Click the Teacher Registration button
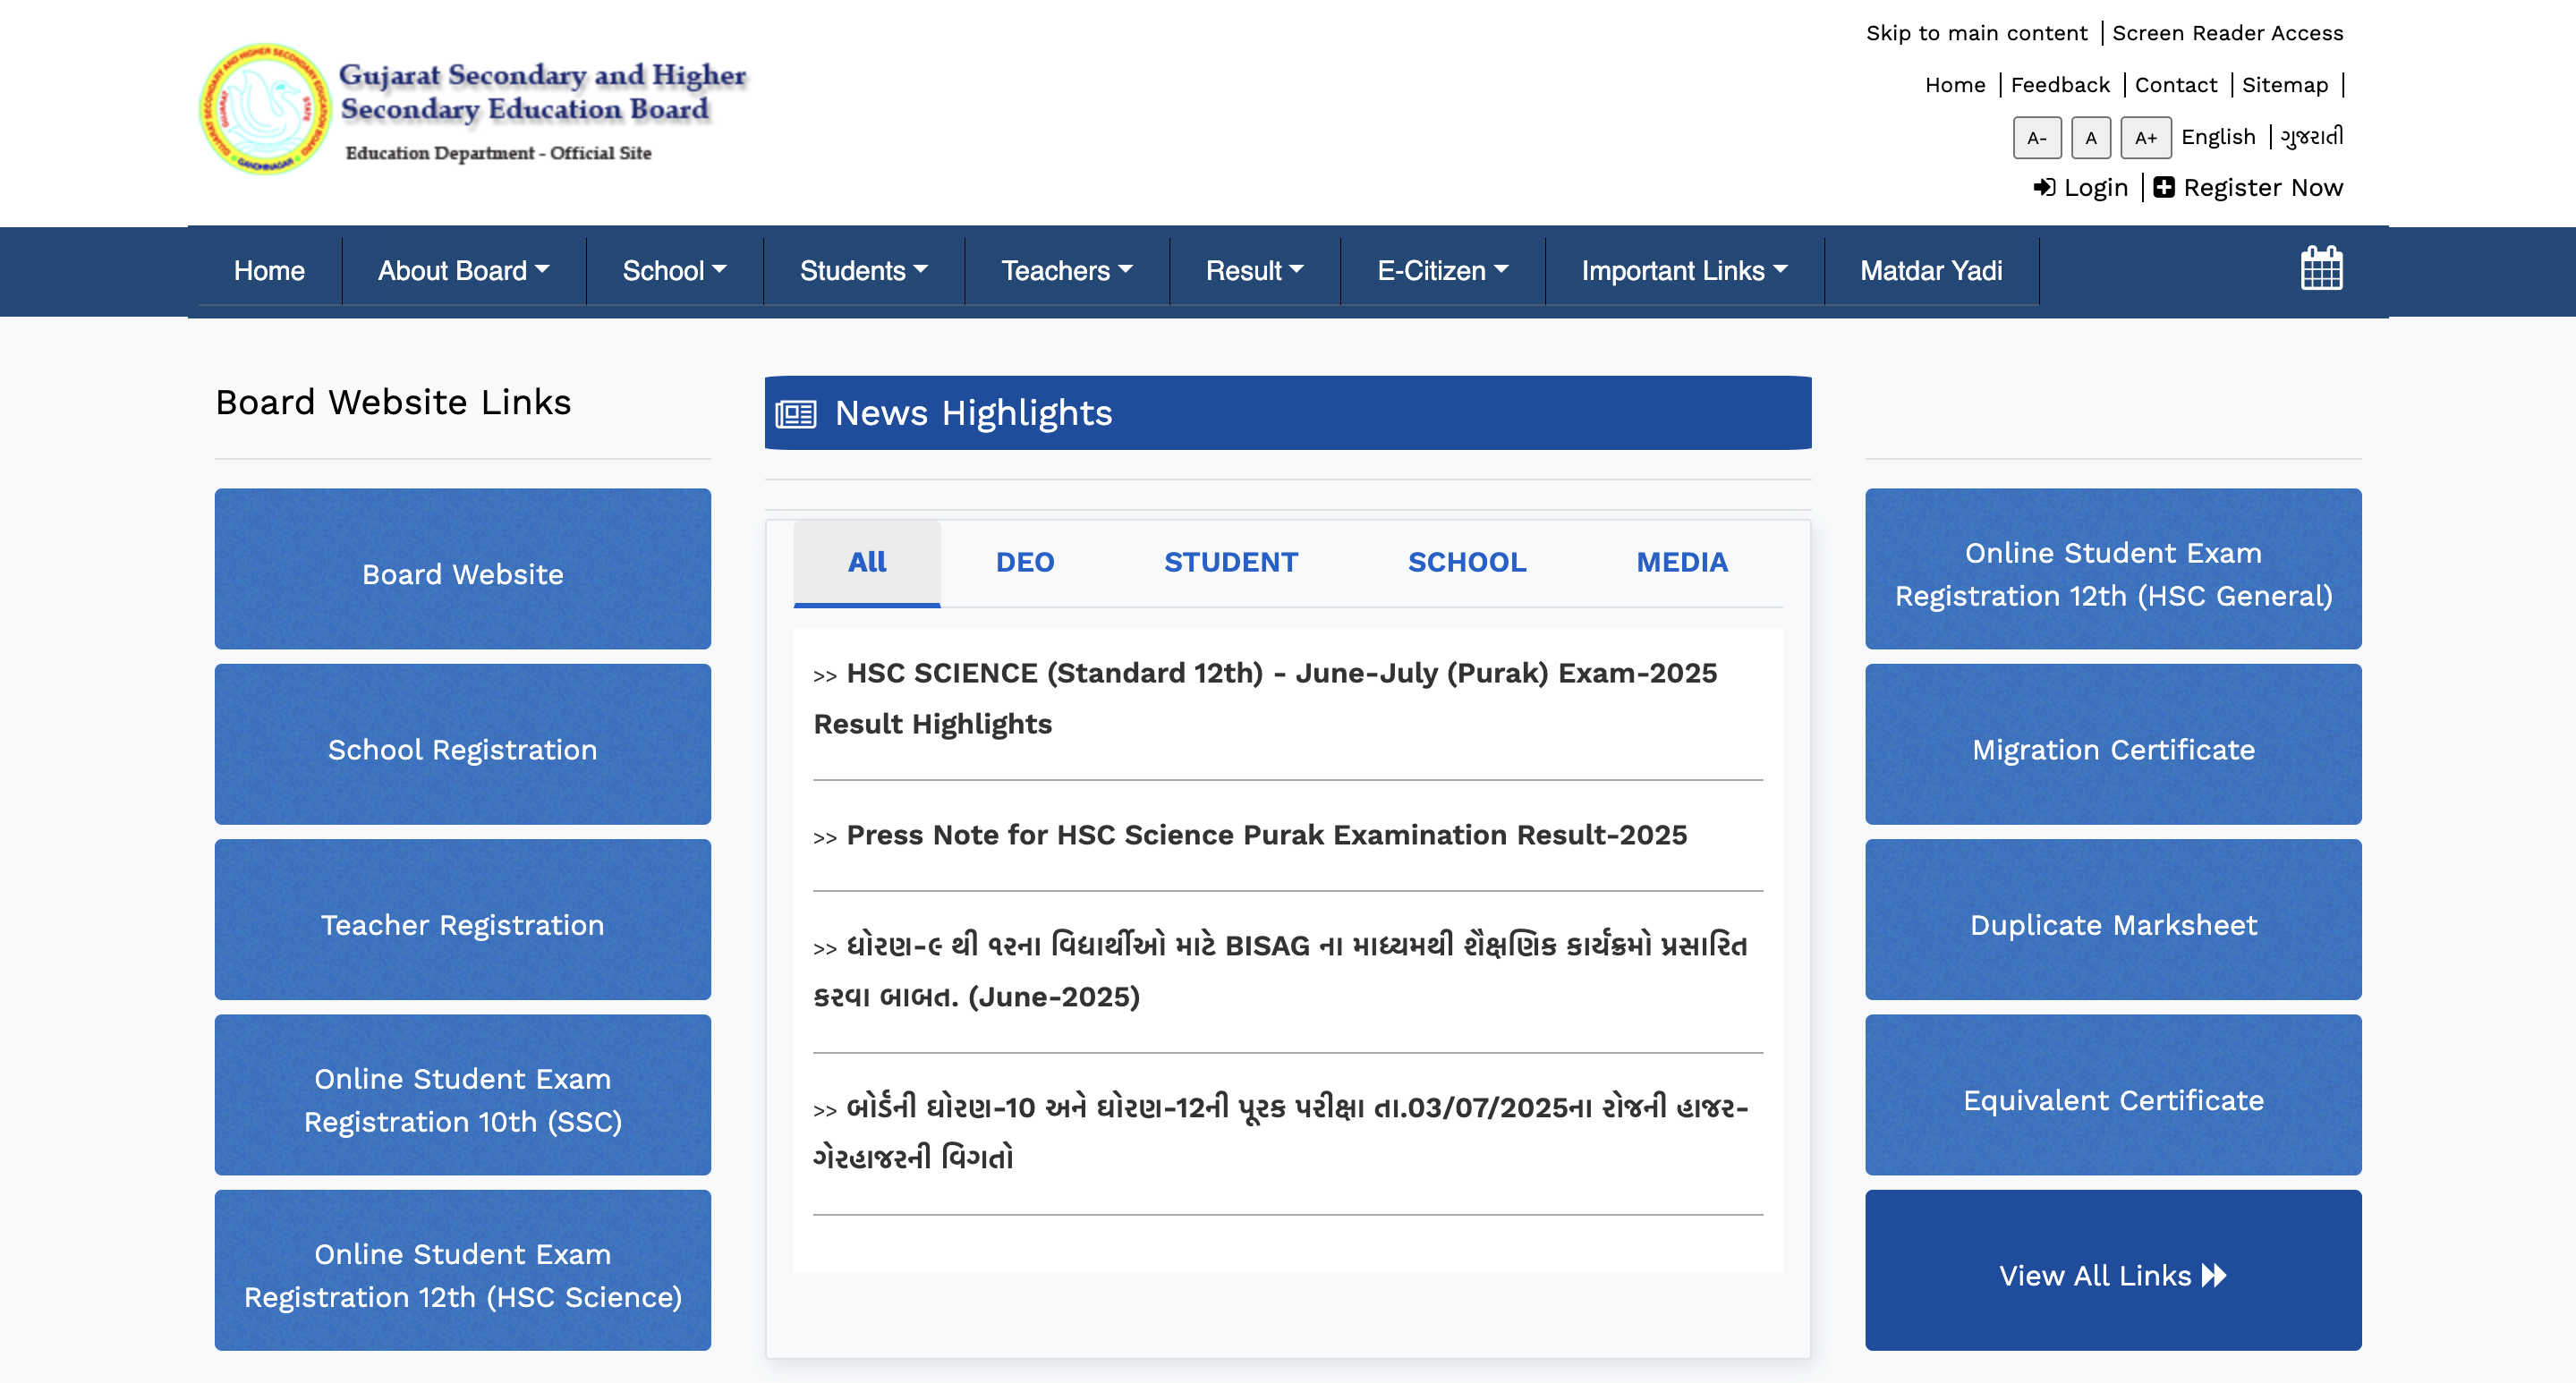Image resolution: width=2576 pixels, height=1383 pixels. point(461,924)
